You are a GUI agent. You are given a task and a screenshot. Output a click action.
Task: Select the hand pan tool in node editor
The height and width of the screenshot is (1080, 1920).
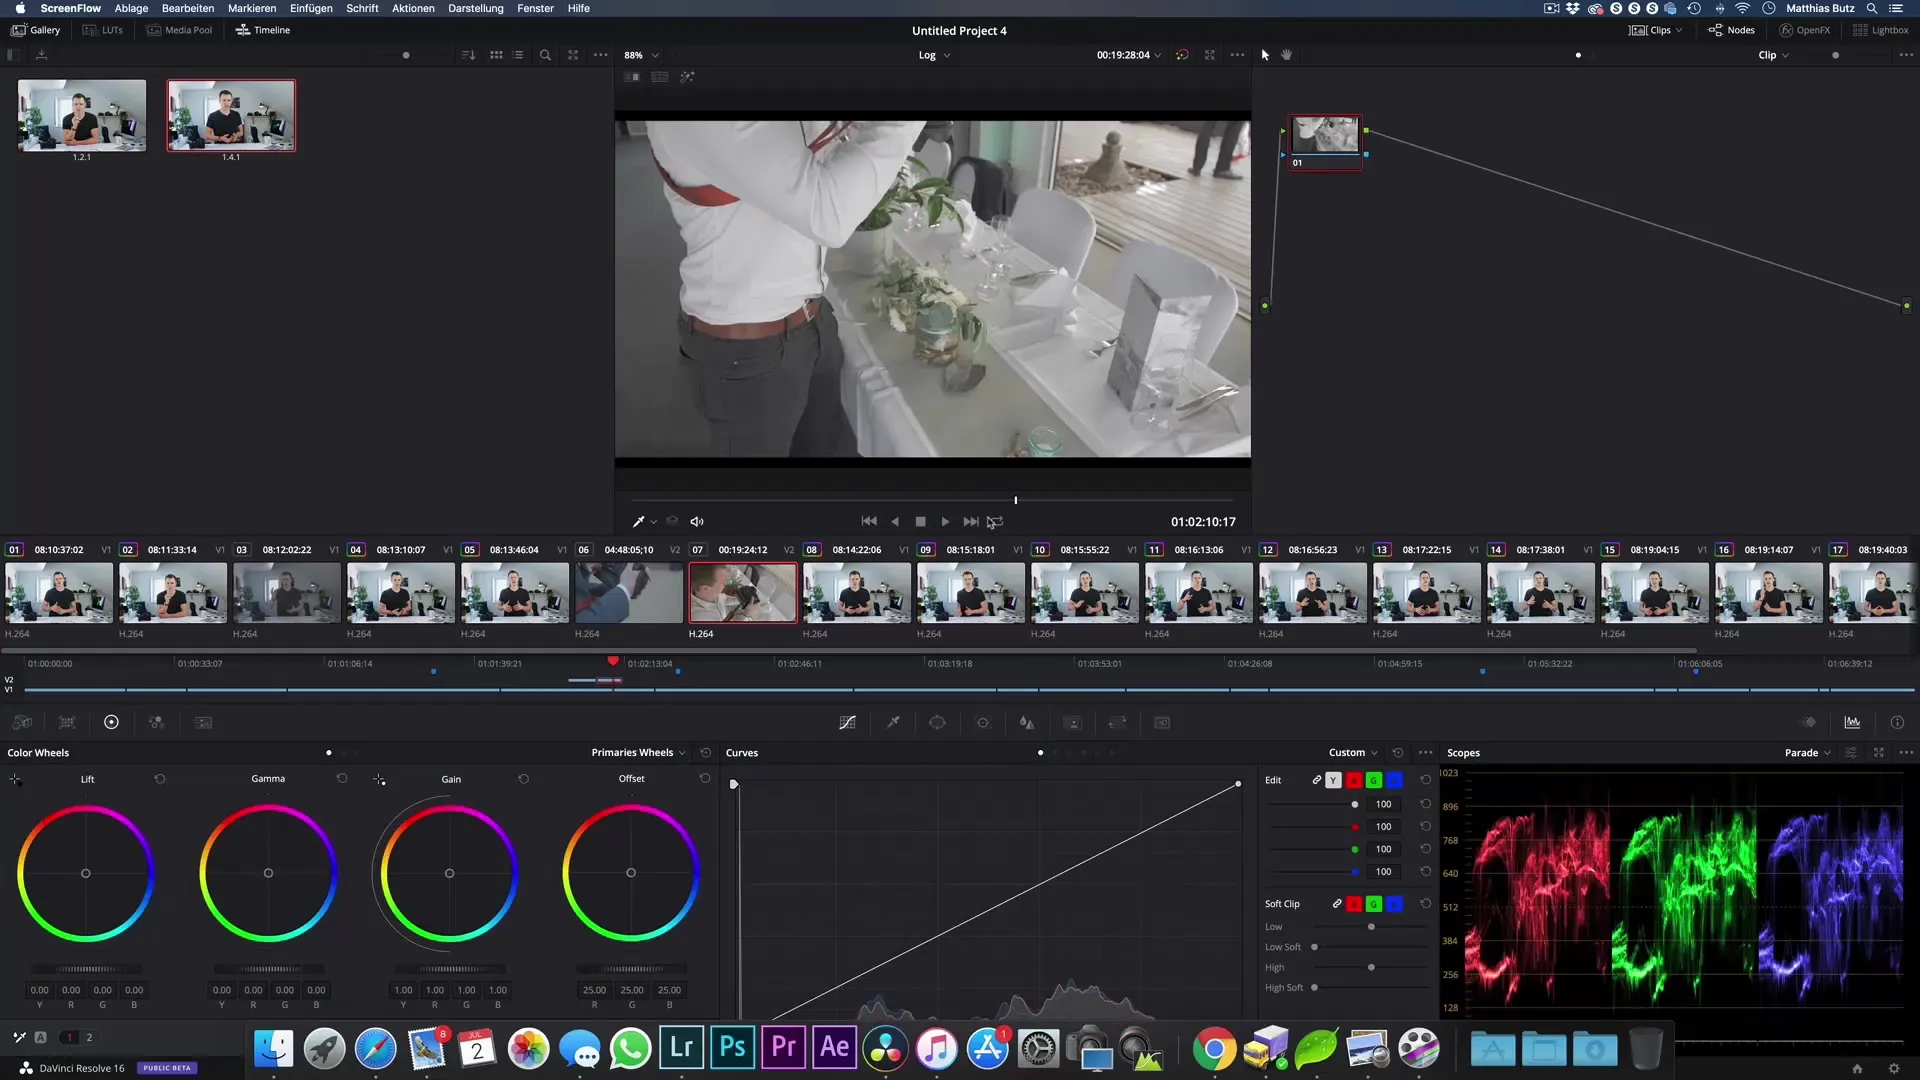1287,55
